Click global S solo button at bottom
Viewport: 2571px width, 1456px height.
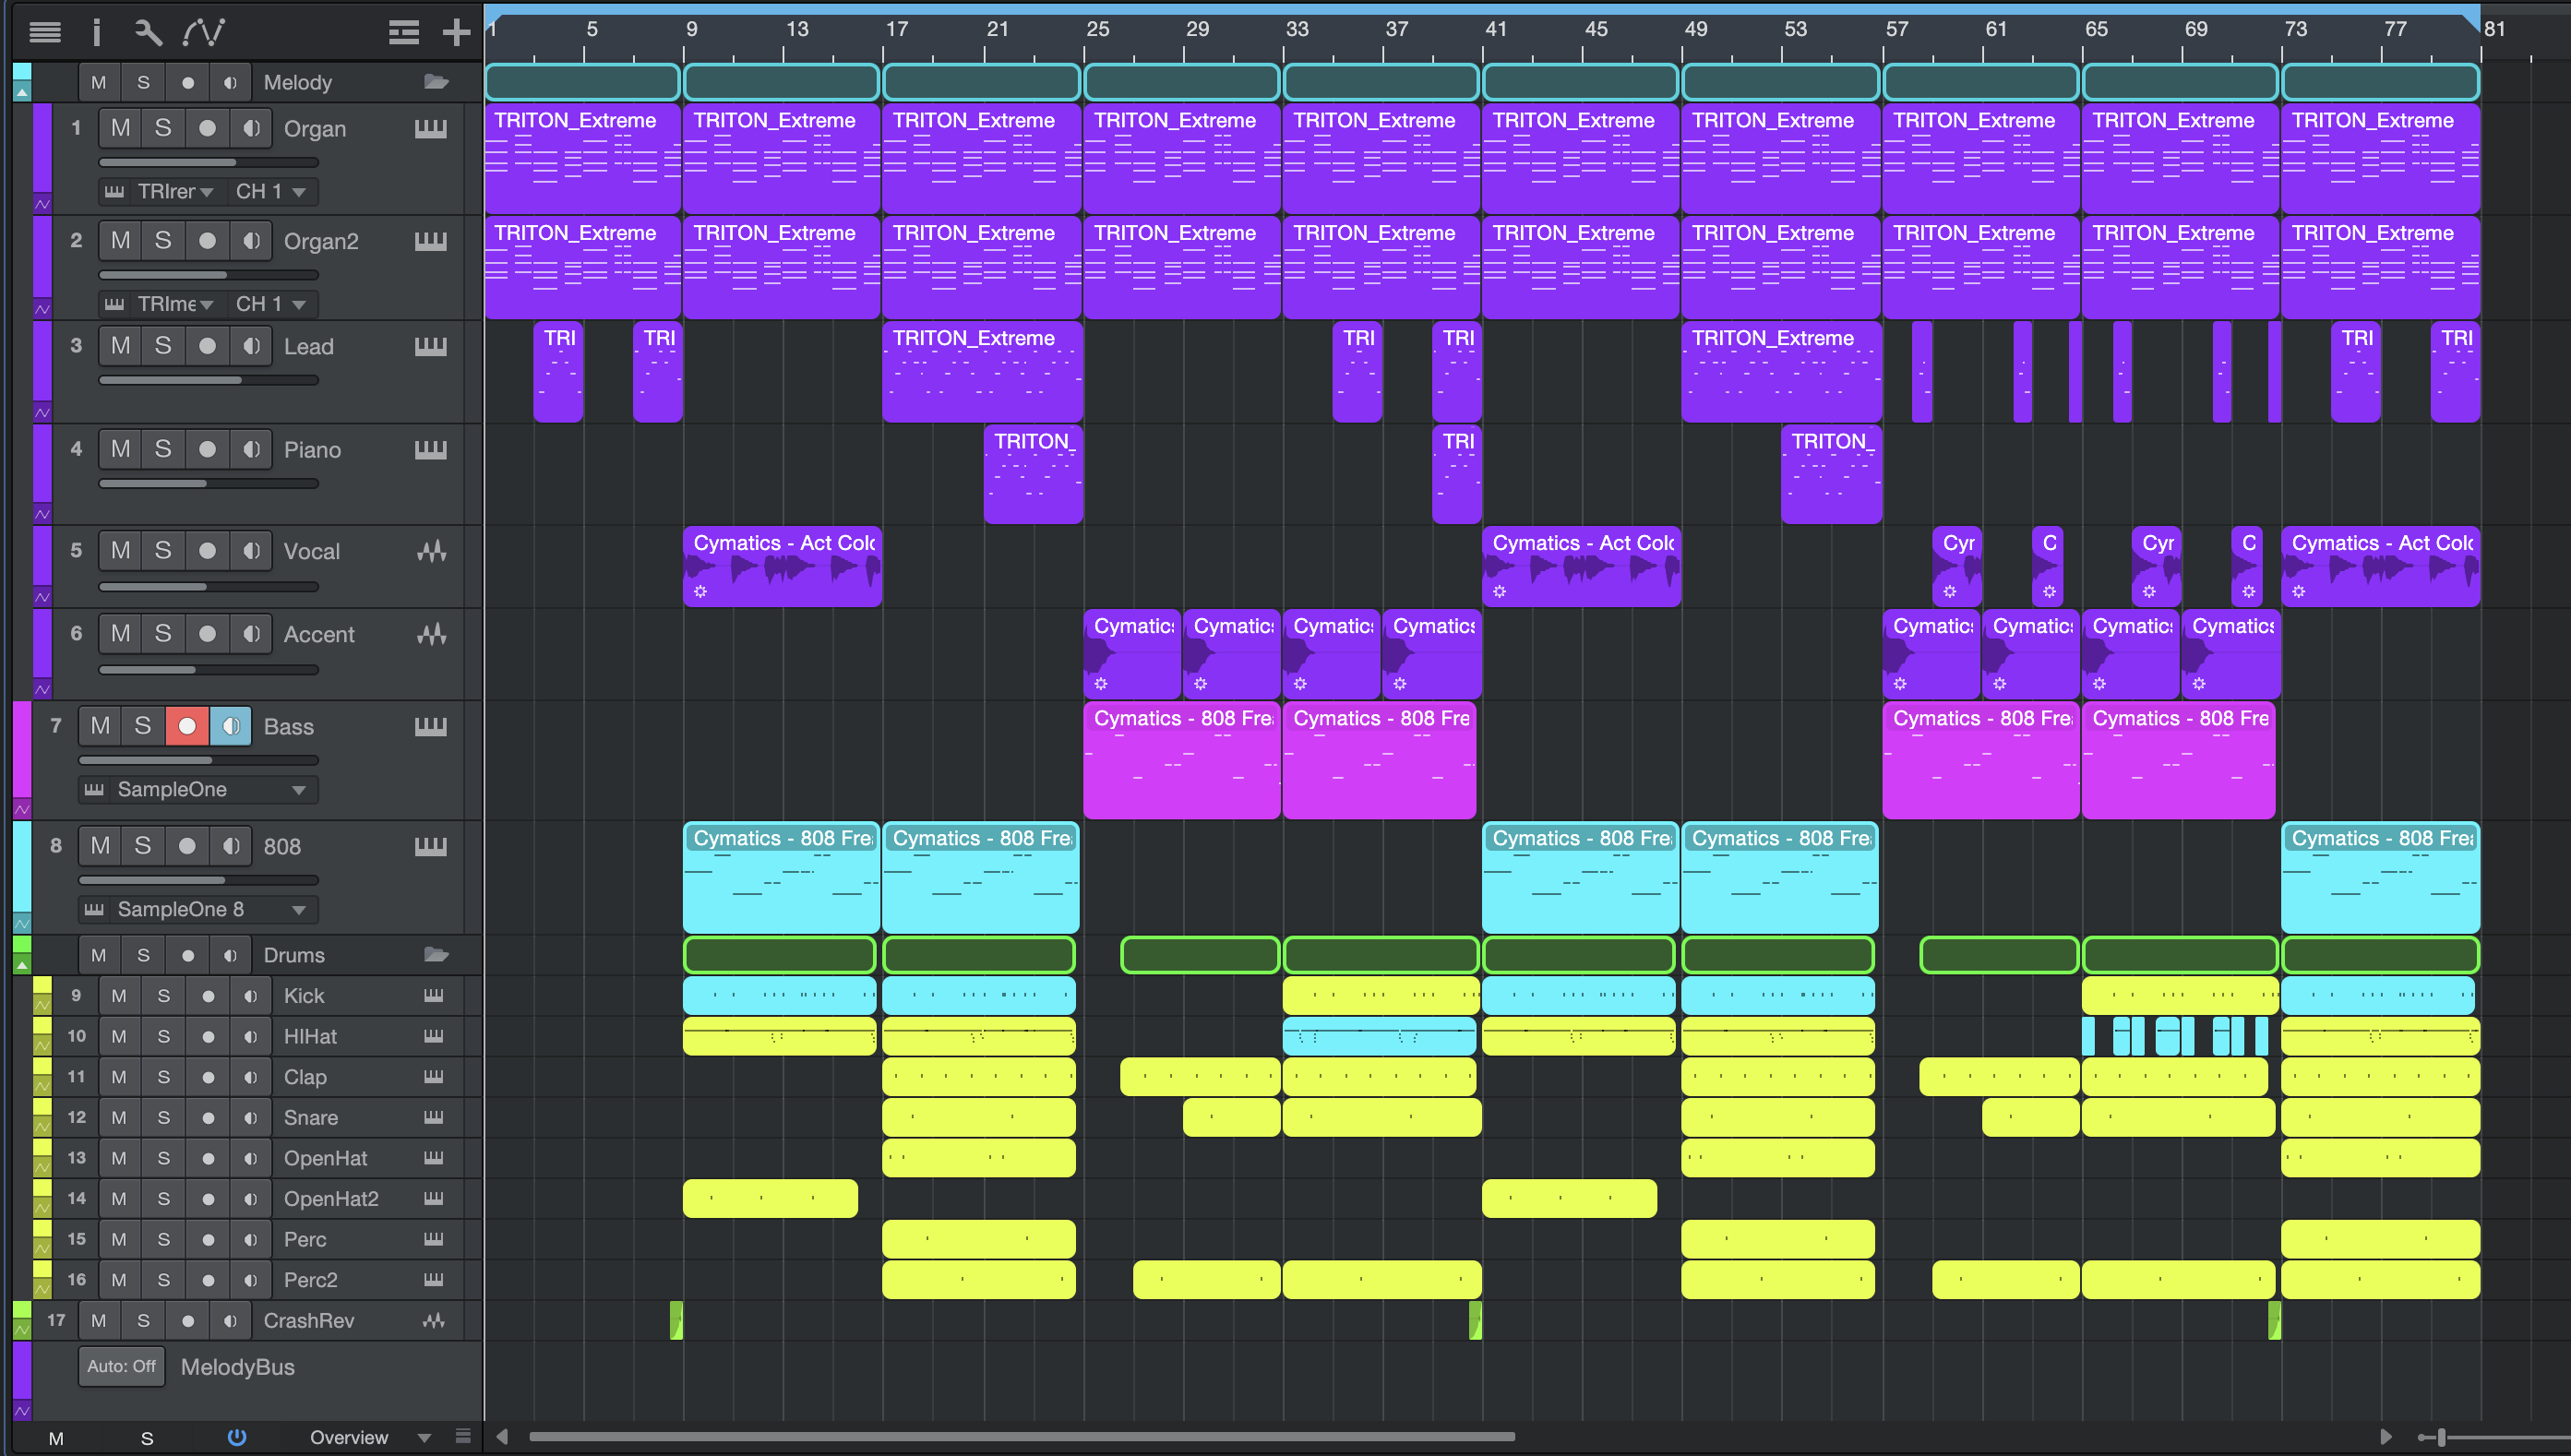pyautogui.click(x=147, y=1438)
